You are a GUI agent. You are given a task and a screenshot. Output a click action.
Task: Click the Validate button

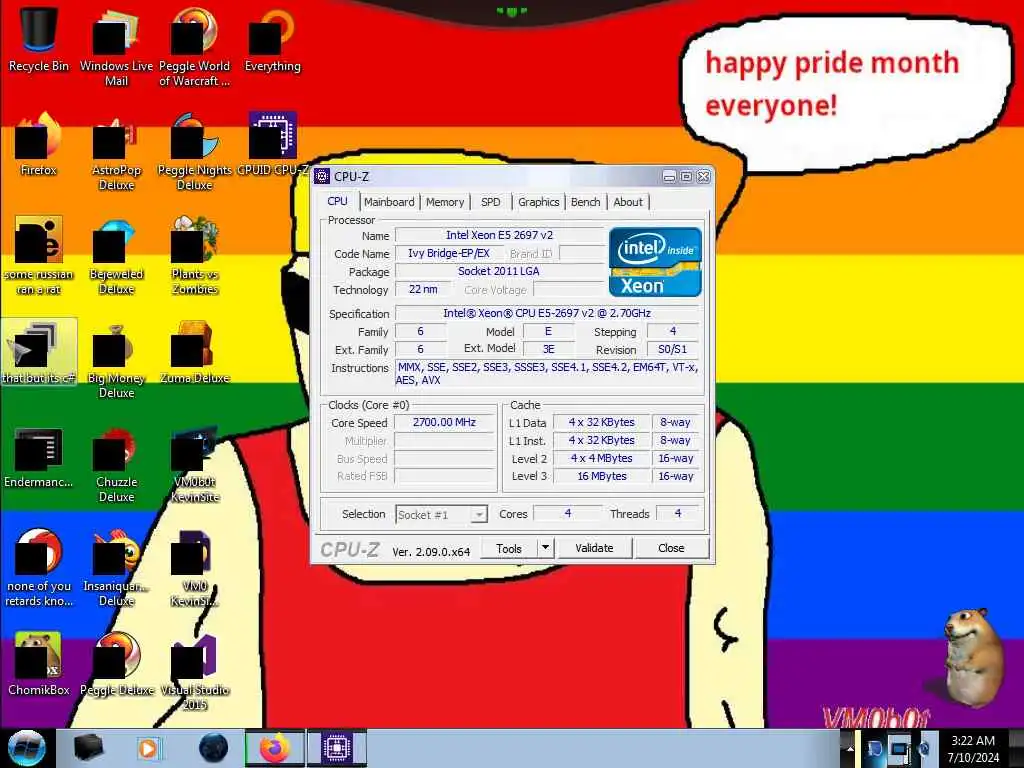pyautogui.click(x=594, y=548)
